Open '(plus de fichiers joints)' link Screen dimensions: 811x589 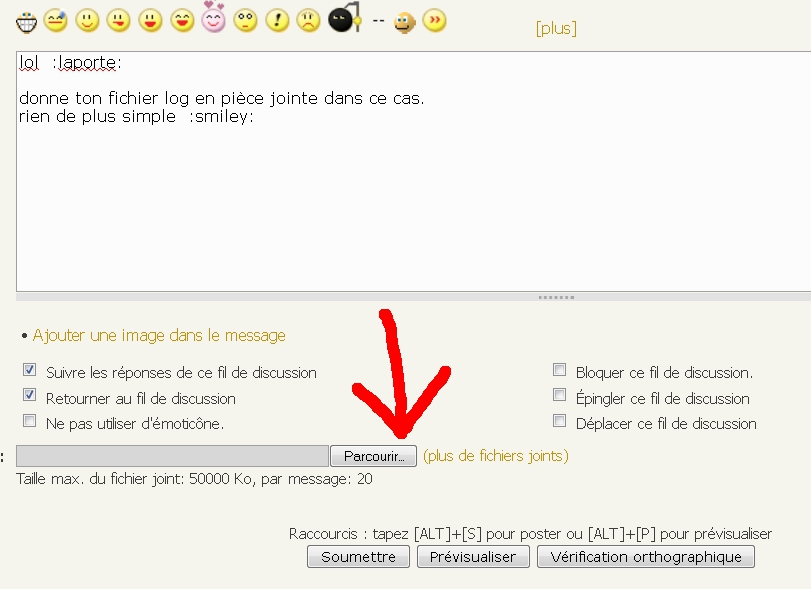(495, 456)
